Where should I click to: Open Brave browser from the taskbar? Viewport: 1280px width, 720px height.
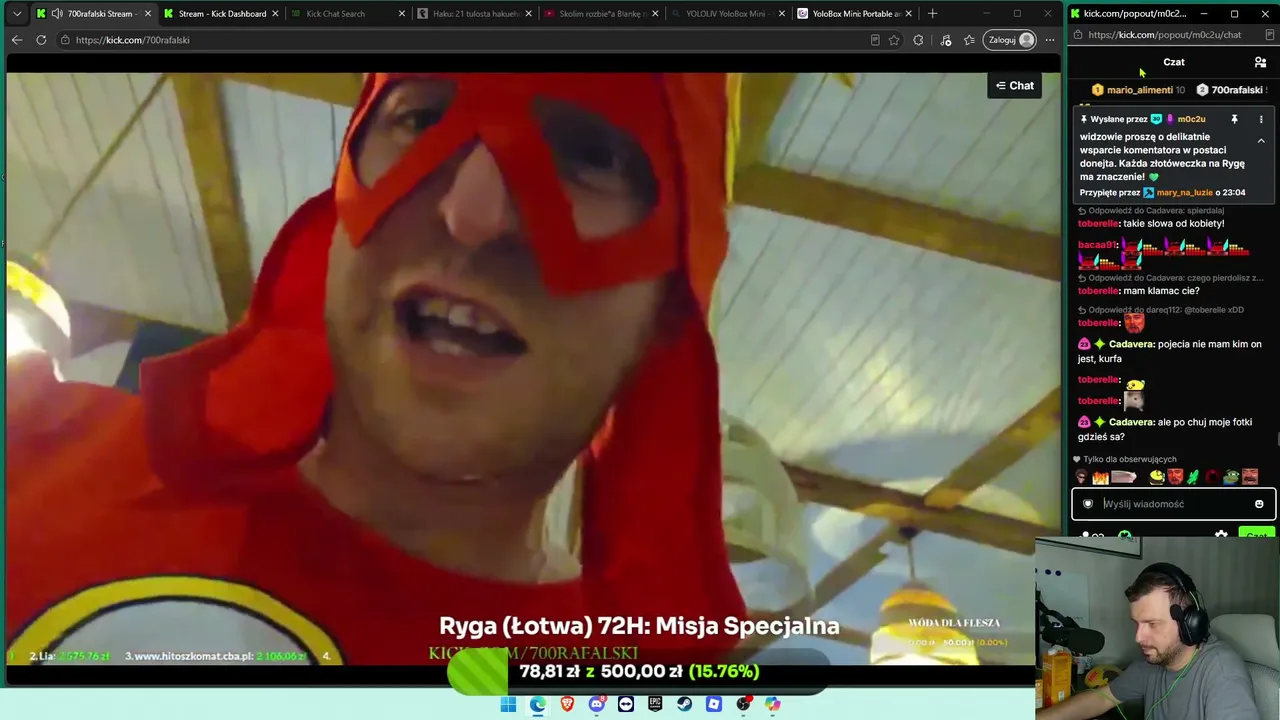coord(567,704)
